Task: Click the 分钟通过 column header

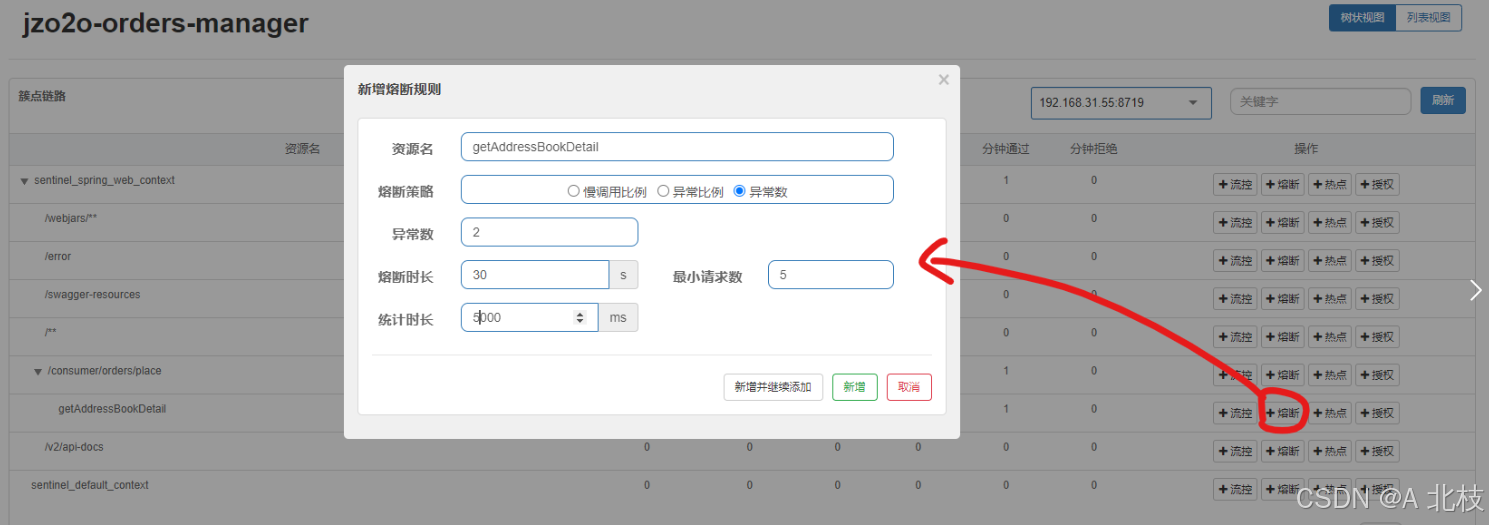Action: point(1005,149)
